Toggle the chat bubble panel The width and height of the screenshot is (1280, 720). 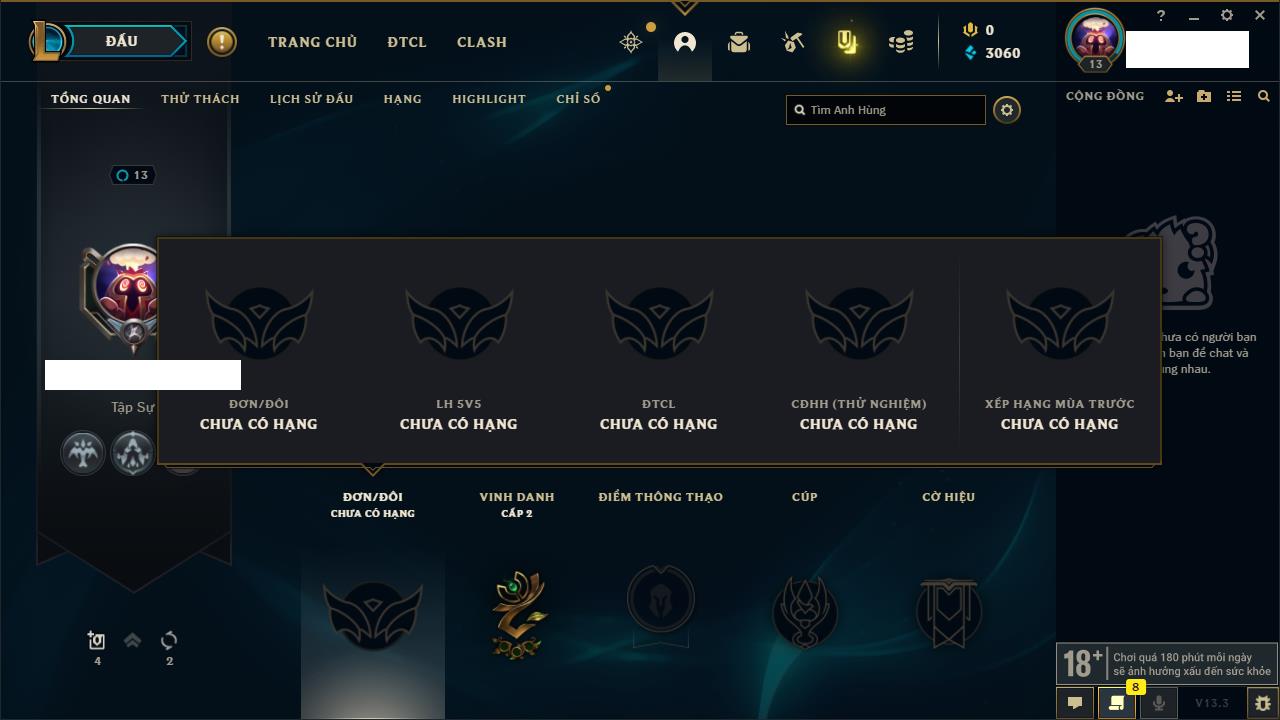pyautogui.click(x=1075, y=703)
